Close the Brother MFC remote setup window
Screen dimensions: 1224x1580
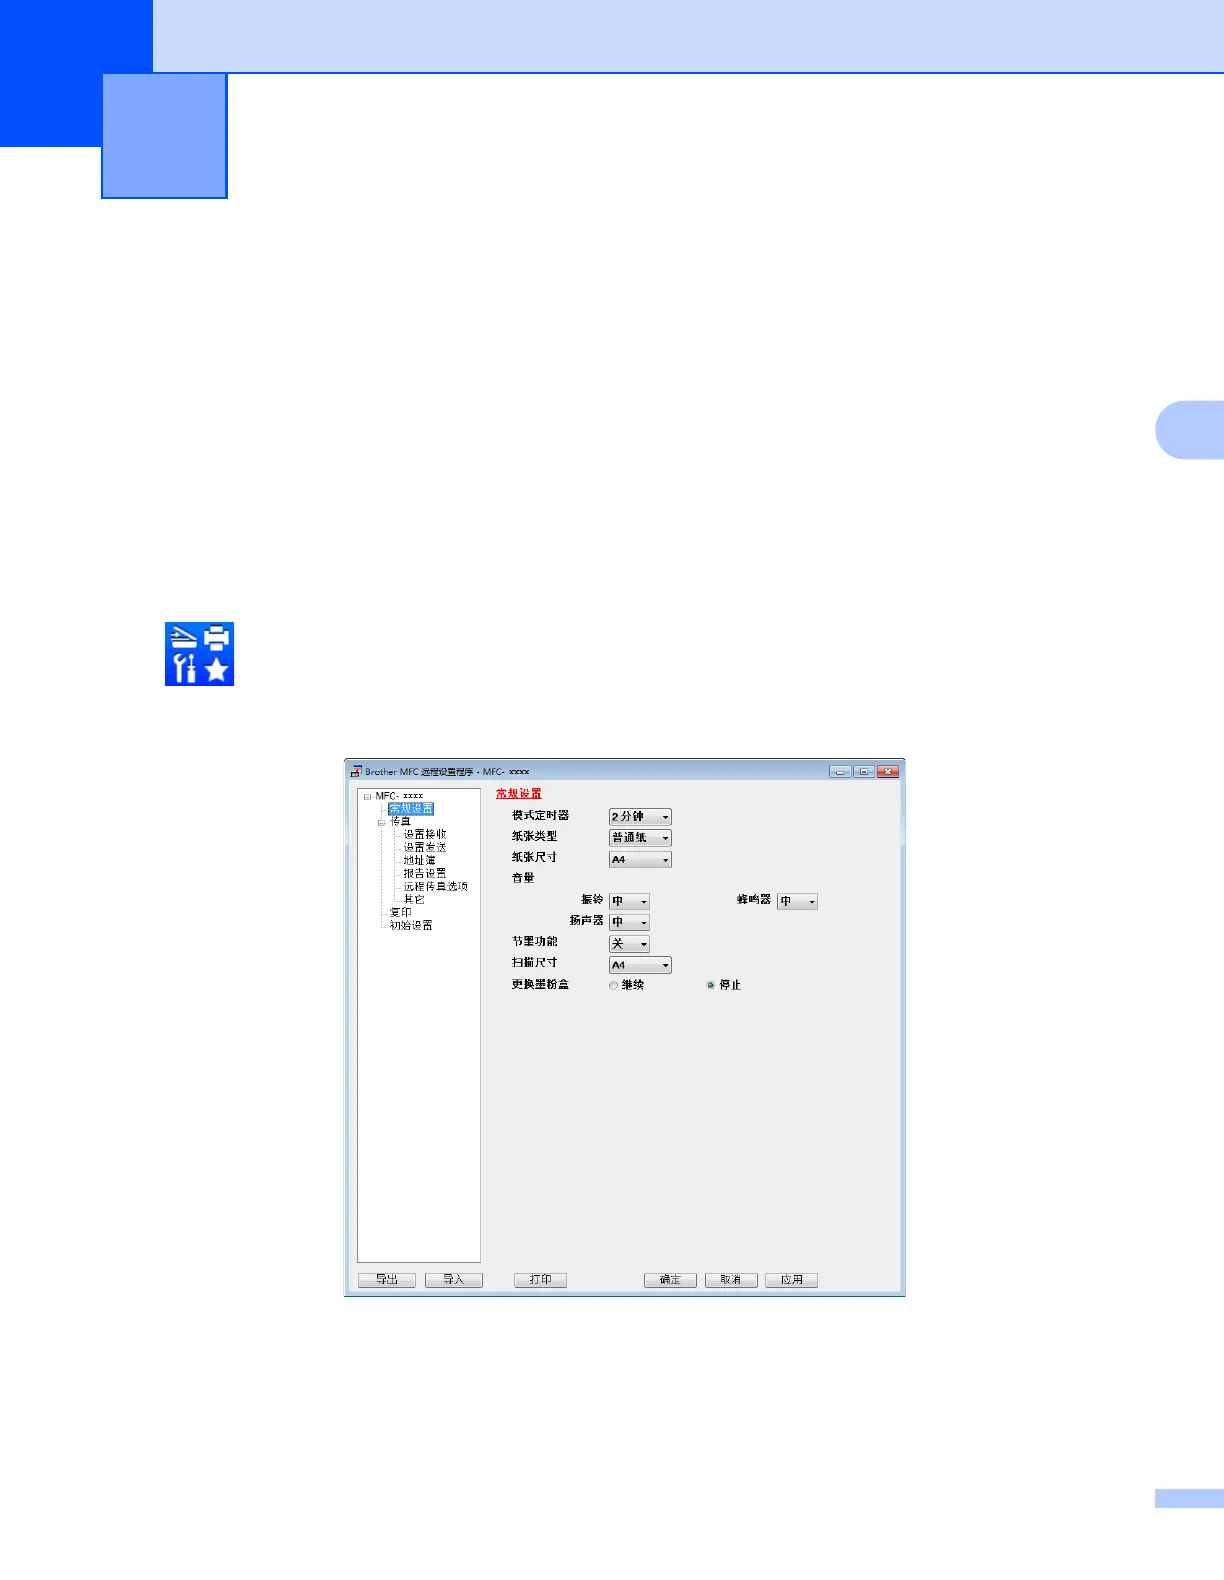(888, 772)
